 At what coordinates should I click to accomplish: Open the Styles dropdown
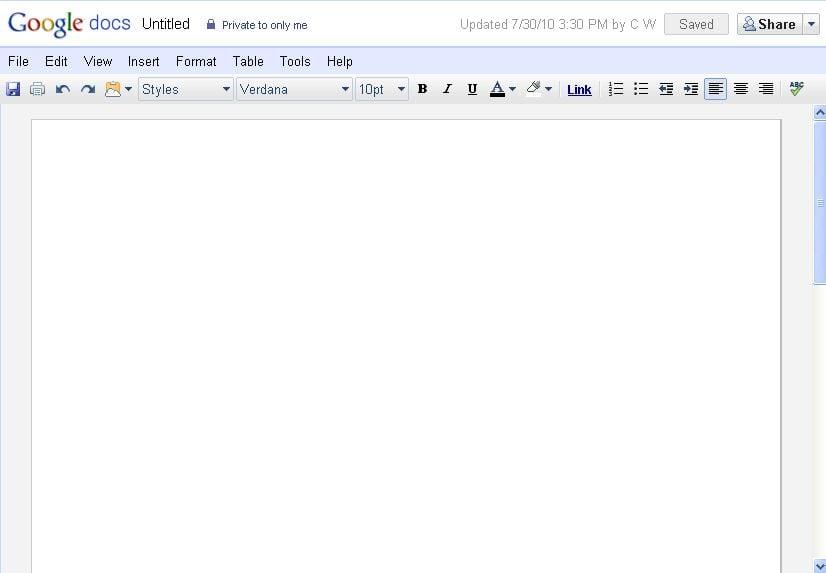click(x=186, y=89)
